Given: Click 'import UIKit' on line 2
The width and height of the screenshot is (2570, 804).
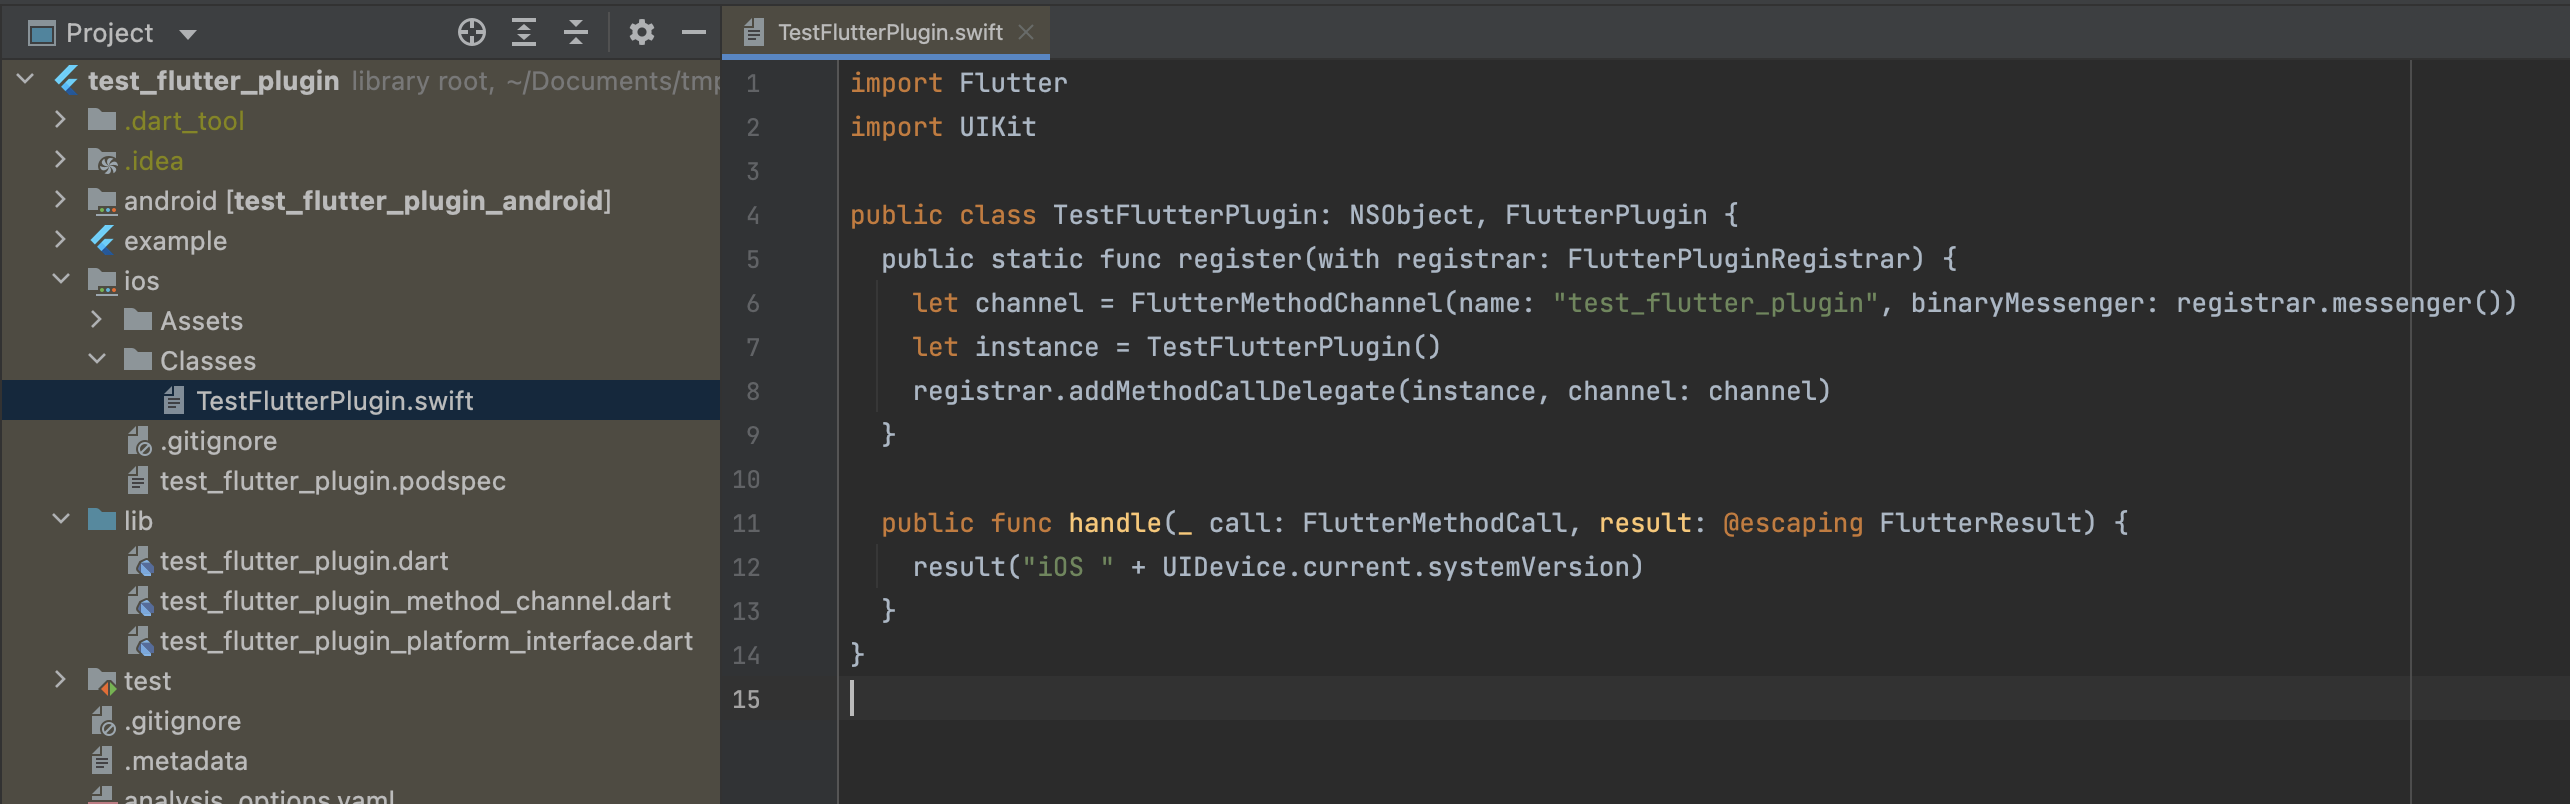Looking at the screenshot, I should click(943, 127).
